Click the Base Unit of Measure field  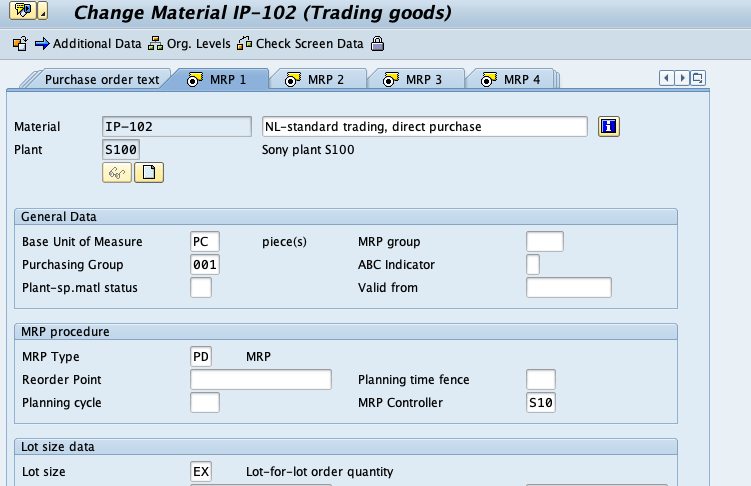(x=205, y=241)
